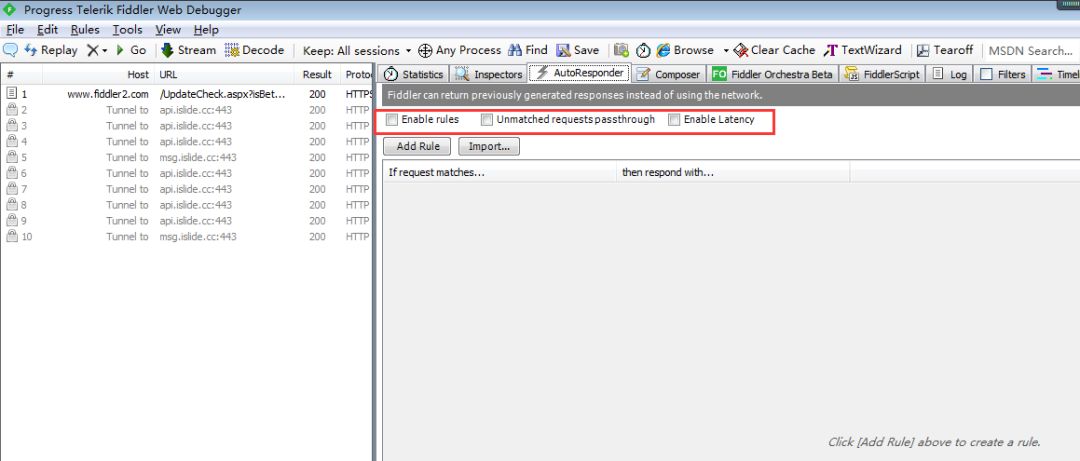The width and height of the screenshot is (1080, 461).
Task: Check Unmatched requests passthrough checkbox
Action: tap(487, 120)
